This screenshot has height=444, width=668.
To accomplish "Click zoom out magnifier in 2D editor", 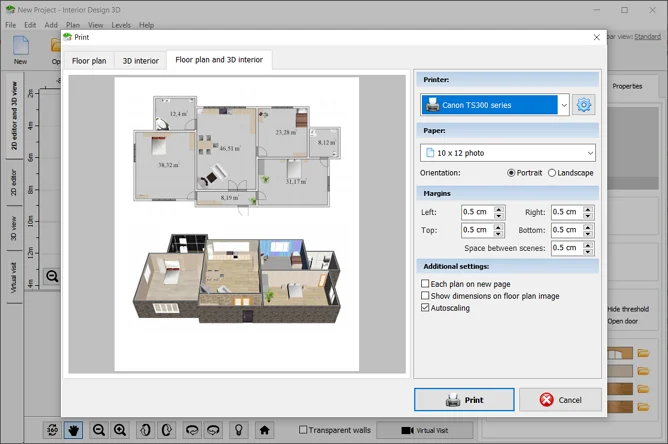I will 52,276.
